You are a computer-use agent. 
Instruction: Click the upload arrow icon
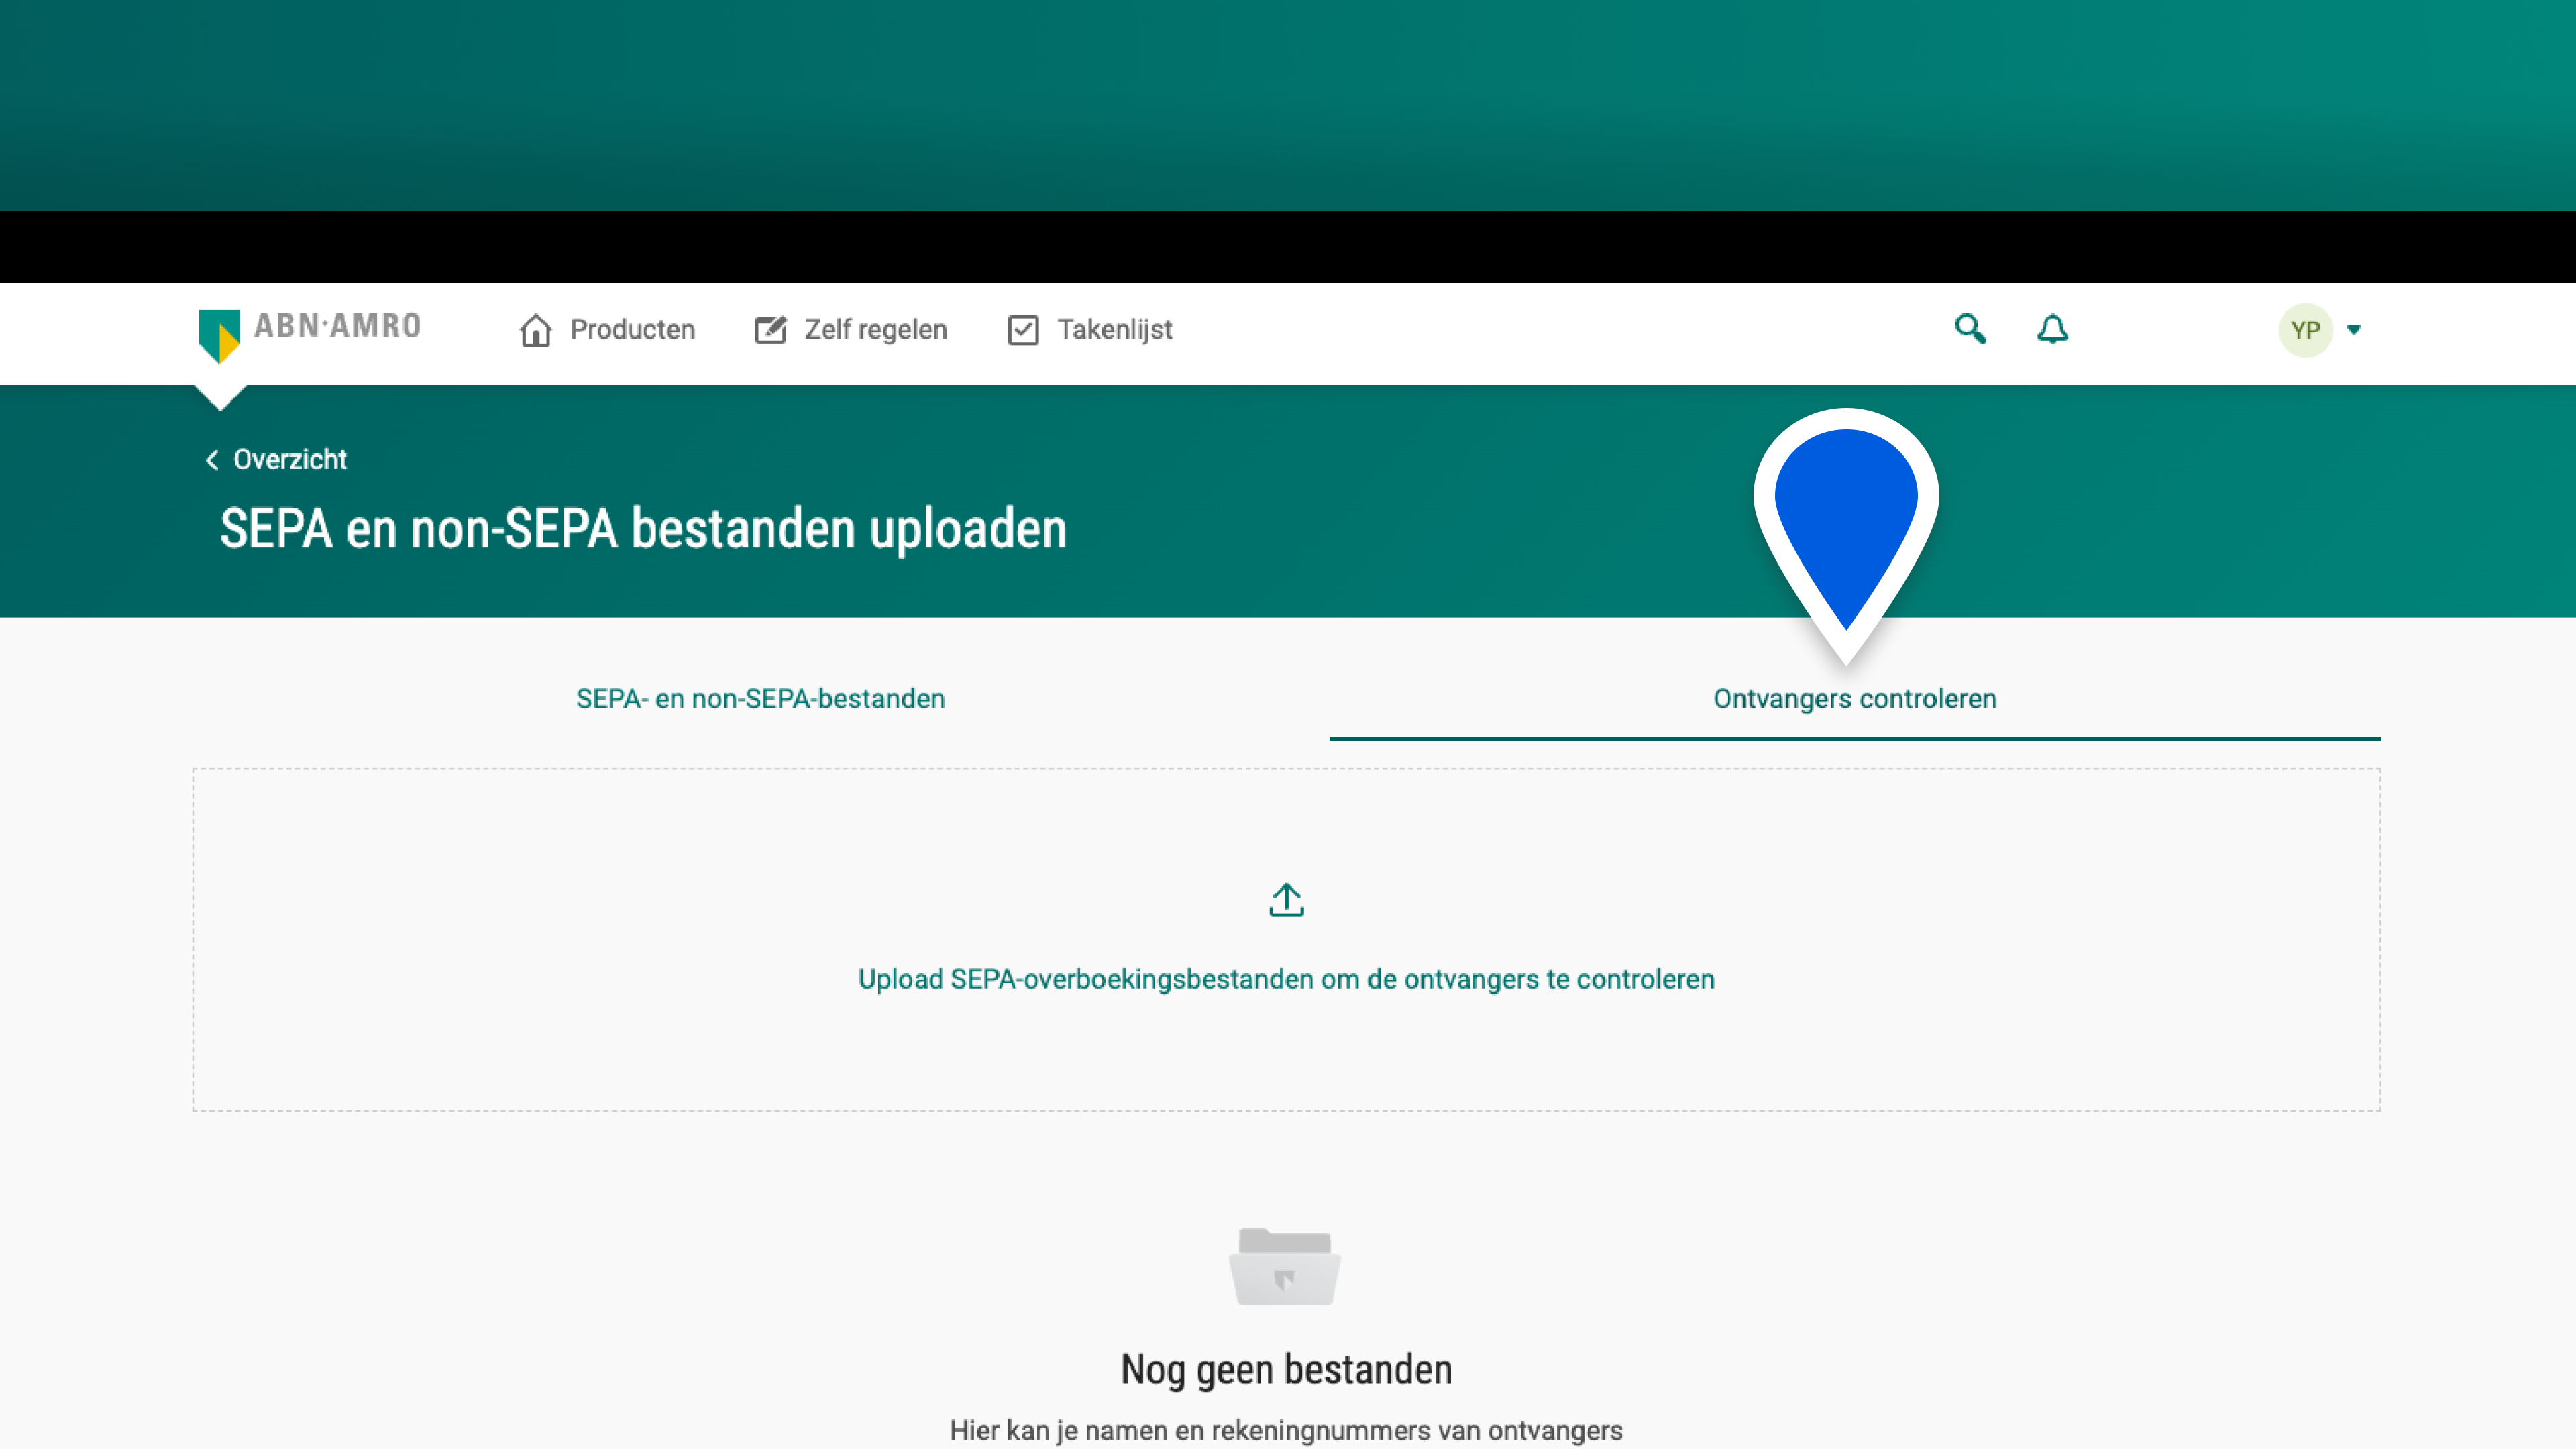[1286, 900]
